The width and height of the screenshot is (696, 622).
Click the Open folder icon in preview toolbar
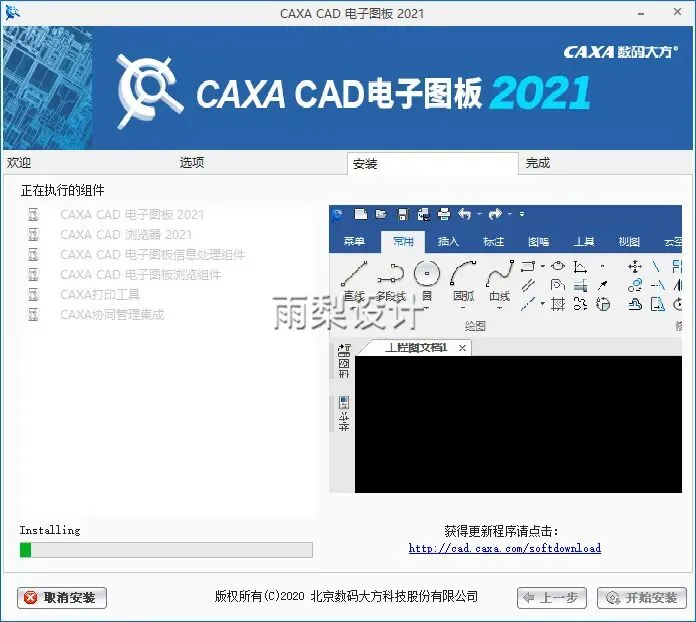381,214
